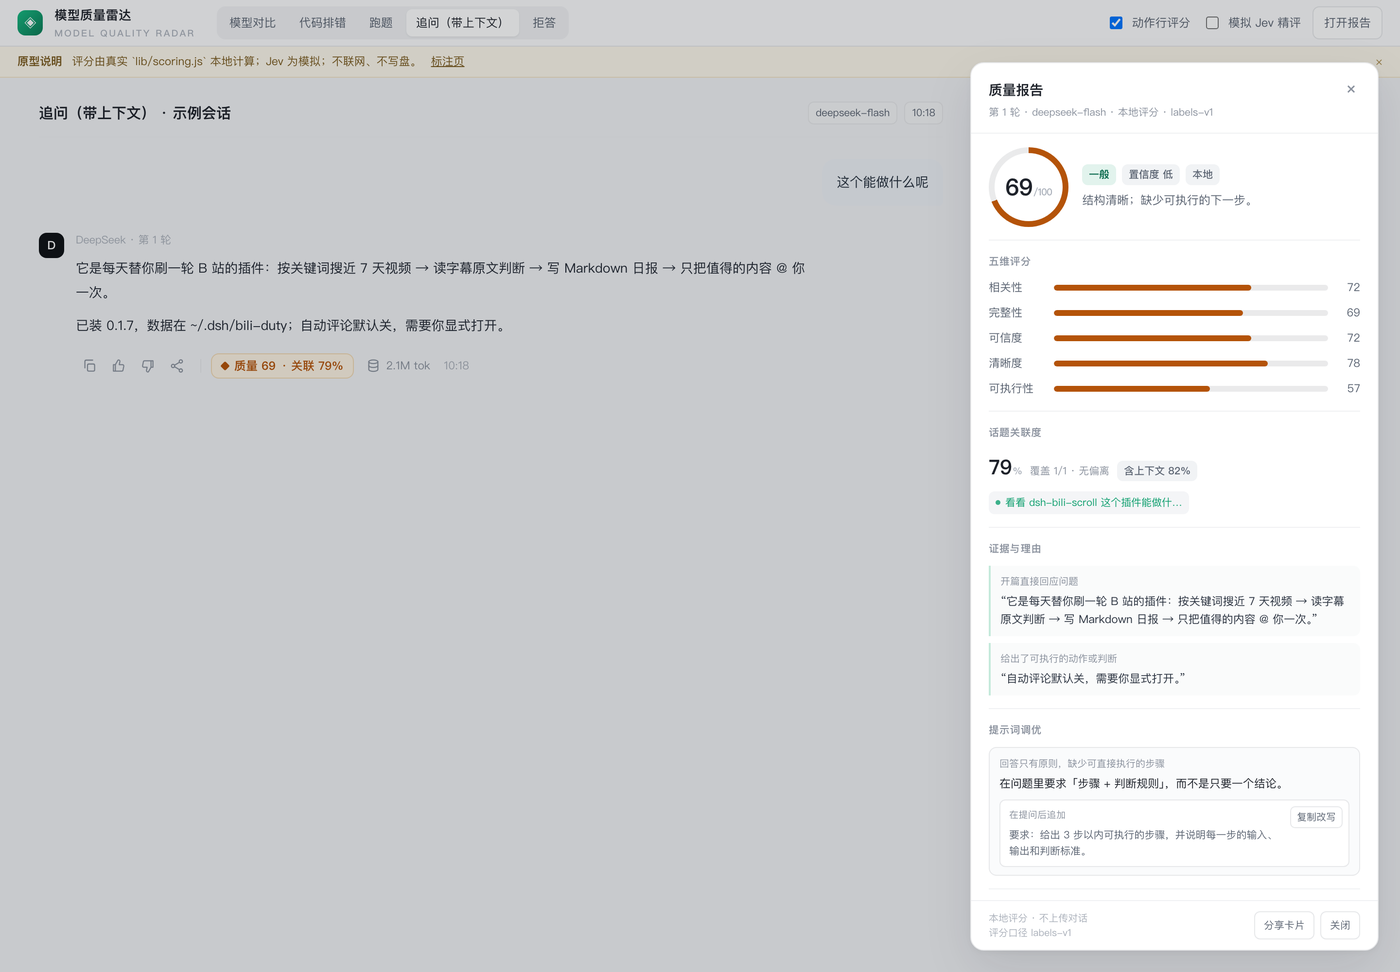1400x972 pixels.
Task: Click the 本地 tag beside 置信度
Action: tap(1203, 175)
